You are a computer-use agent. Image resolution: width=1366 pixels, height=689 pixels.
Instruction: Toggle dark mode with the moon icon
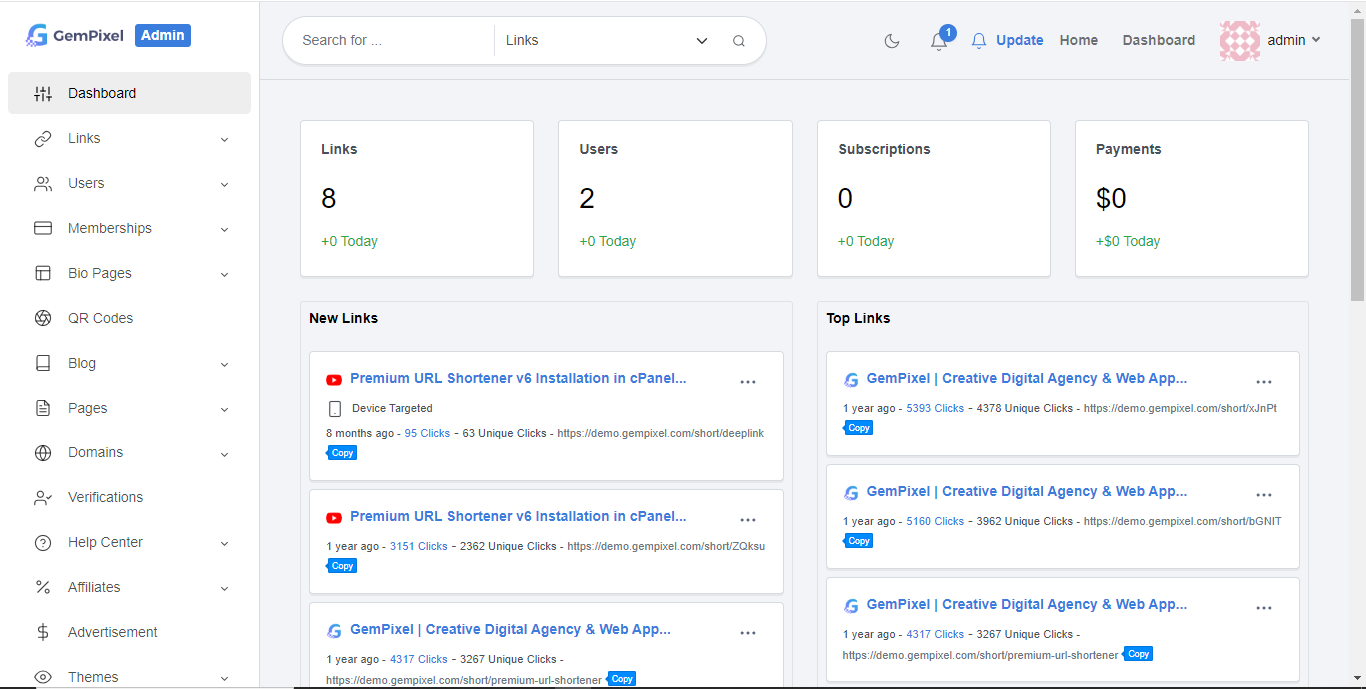(x=892, y=41)
